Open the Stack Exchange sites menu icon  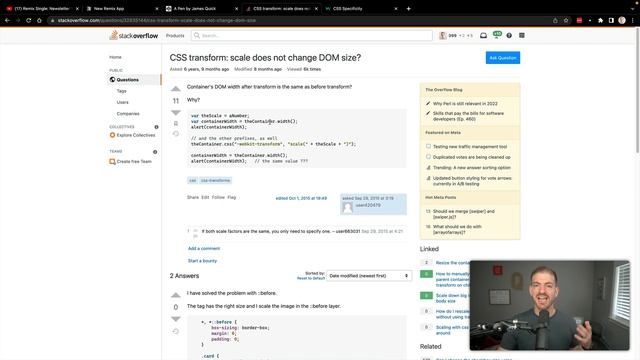(522, 36)
